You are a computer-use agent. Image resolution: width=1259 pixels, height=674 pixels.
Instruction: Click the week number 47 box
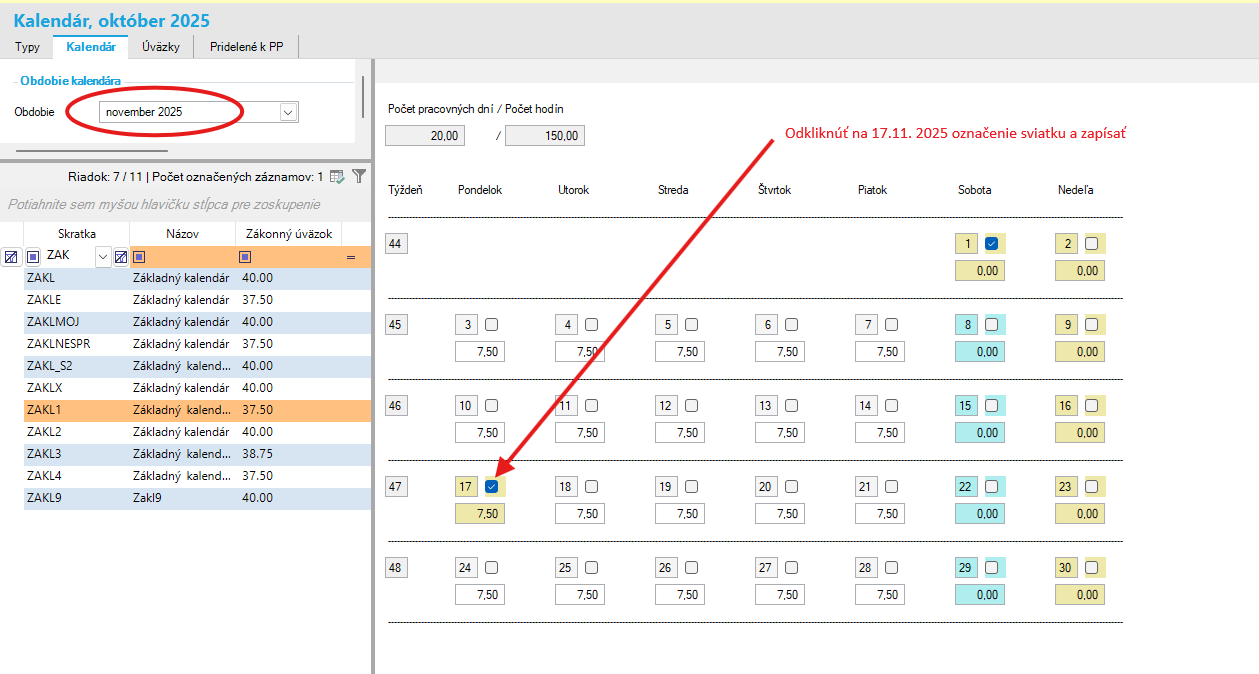[395, 486]
